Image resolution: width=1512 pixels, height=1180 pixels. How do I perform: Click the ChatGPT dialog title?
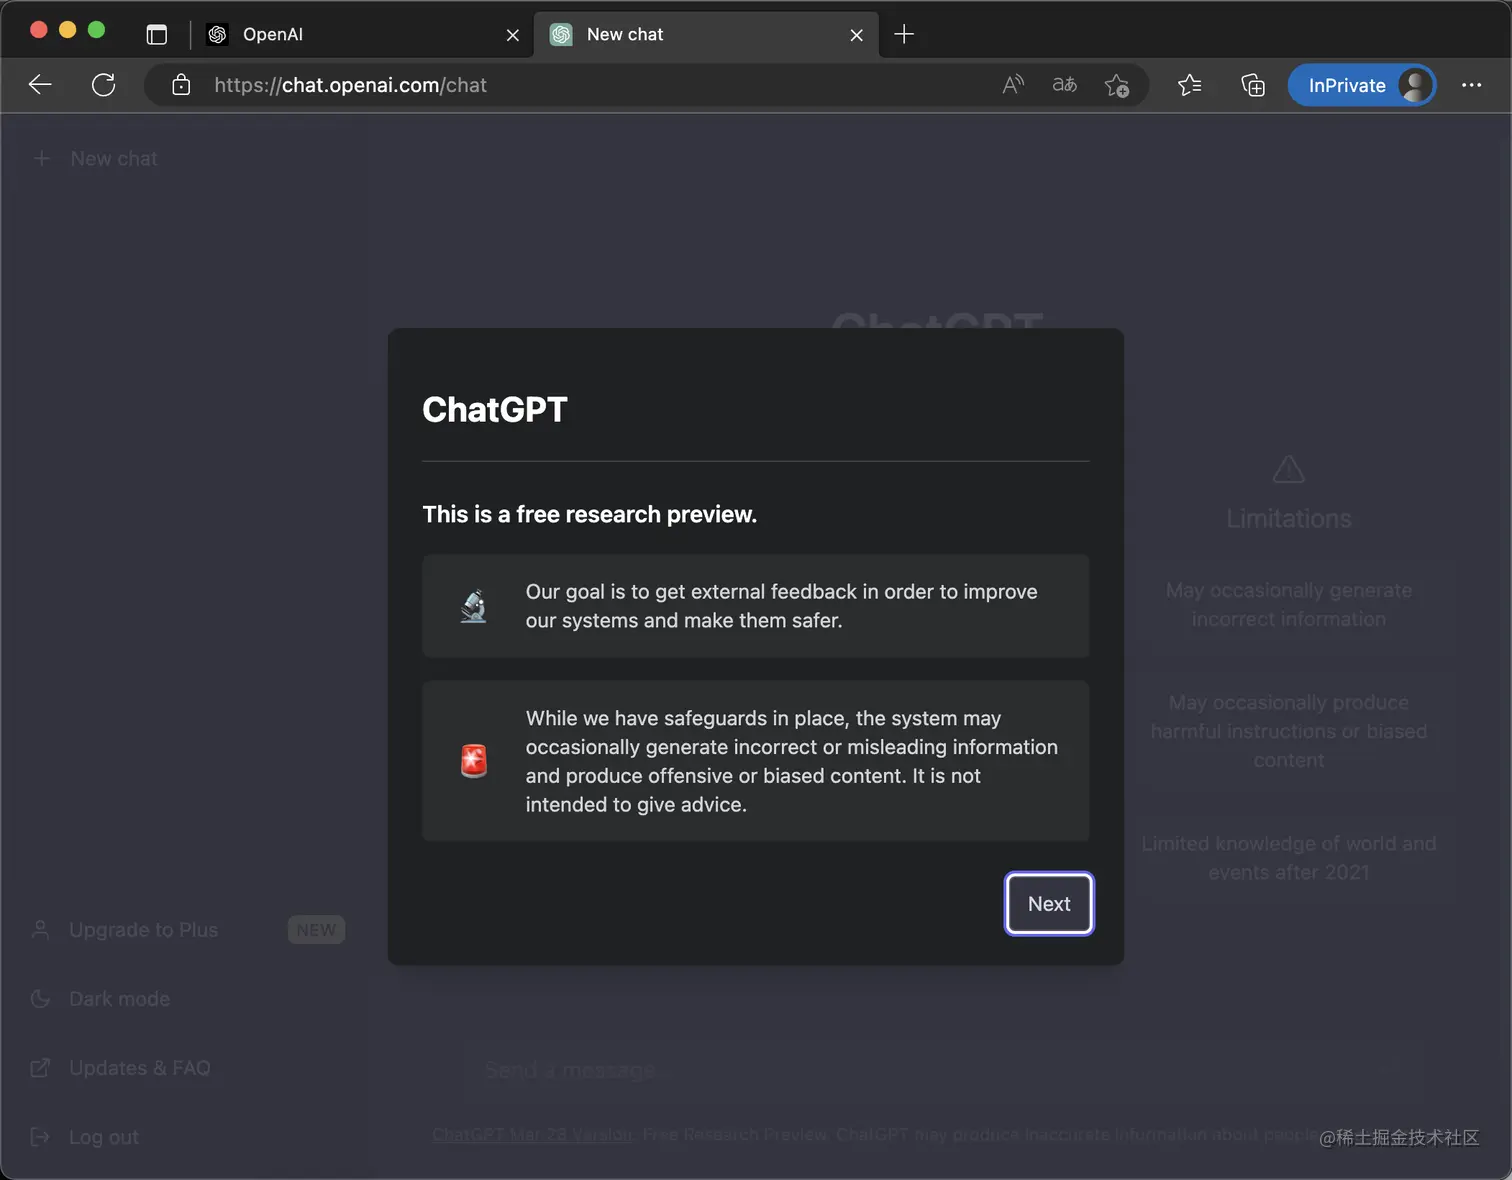[495, 409]
